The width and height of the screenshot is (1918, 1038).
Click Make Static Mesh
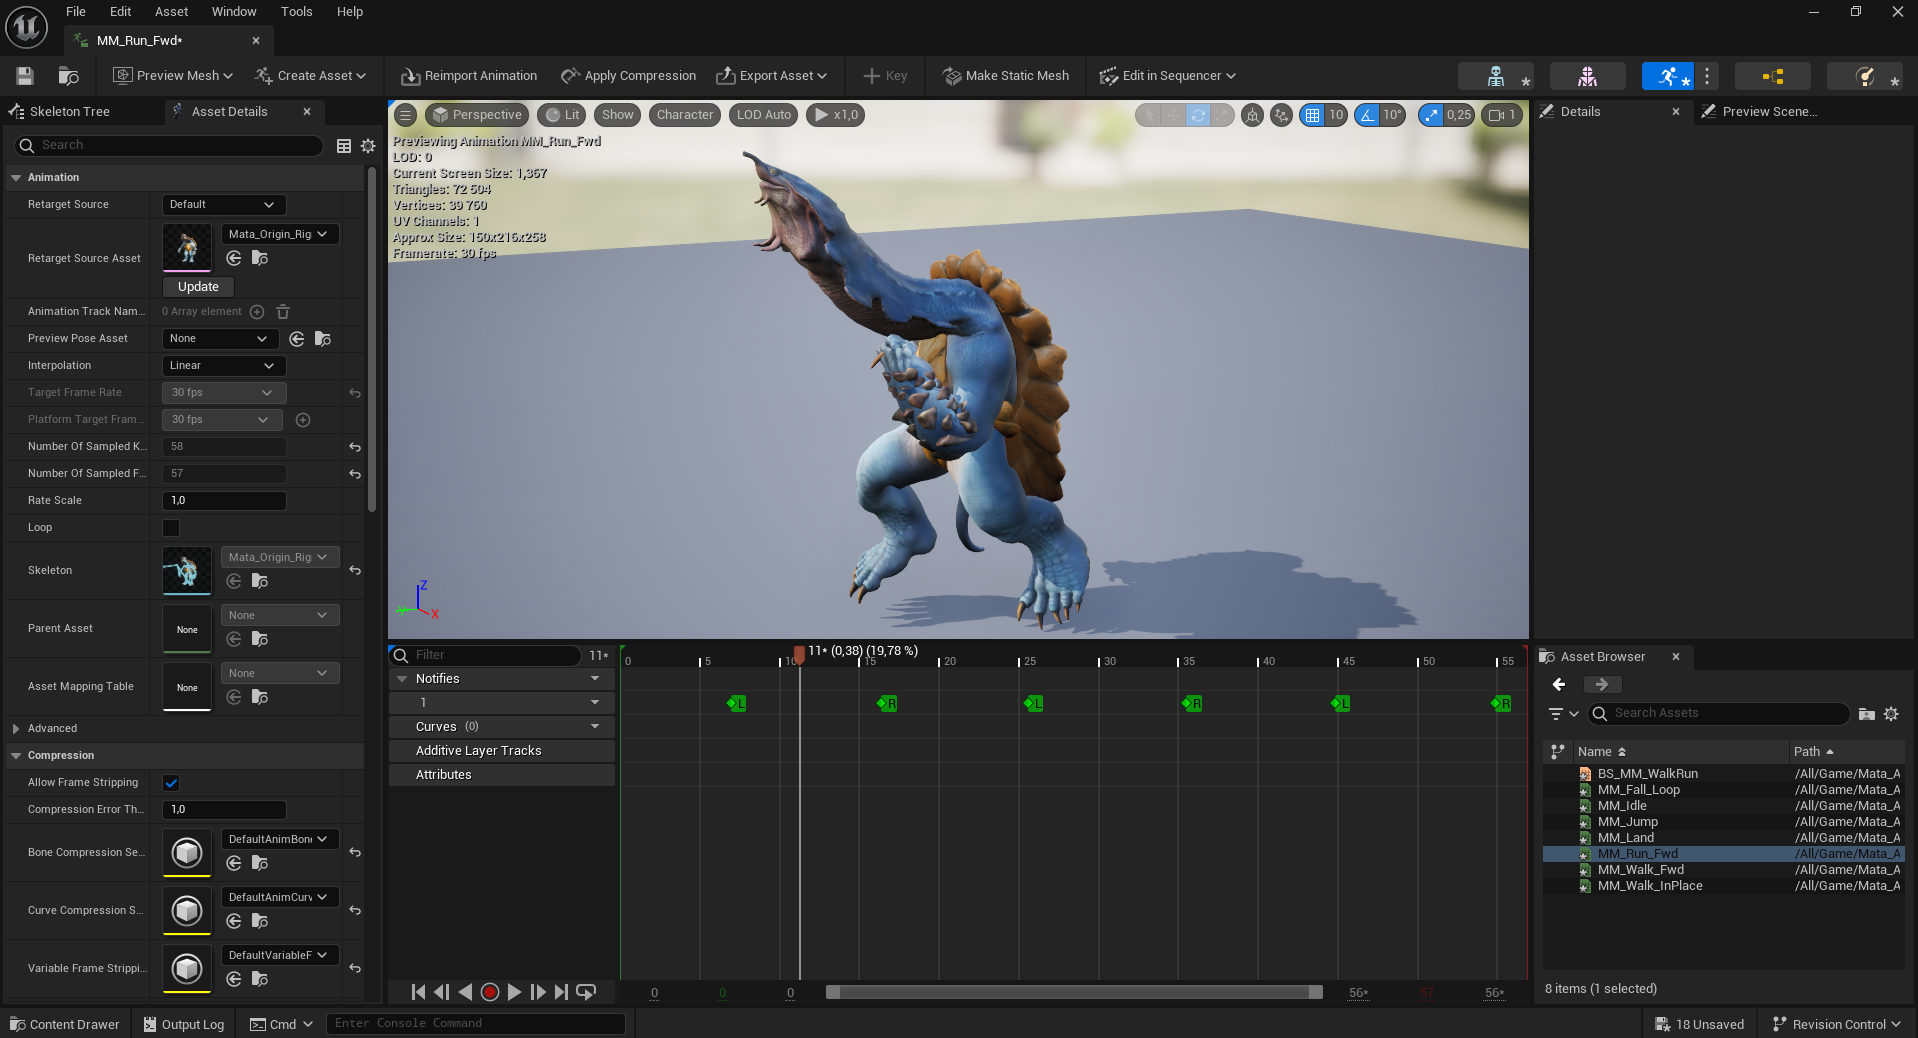[x=1006, y=76]
